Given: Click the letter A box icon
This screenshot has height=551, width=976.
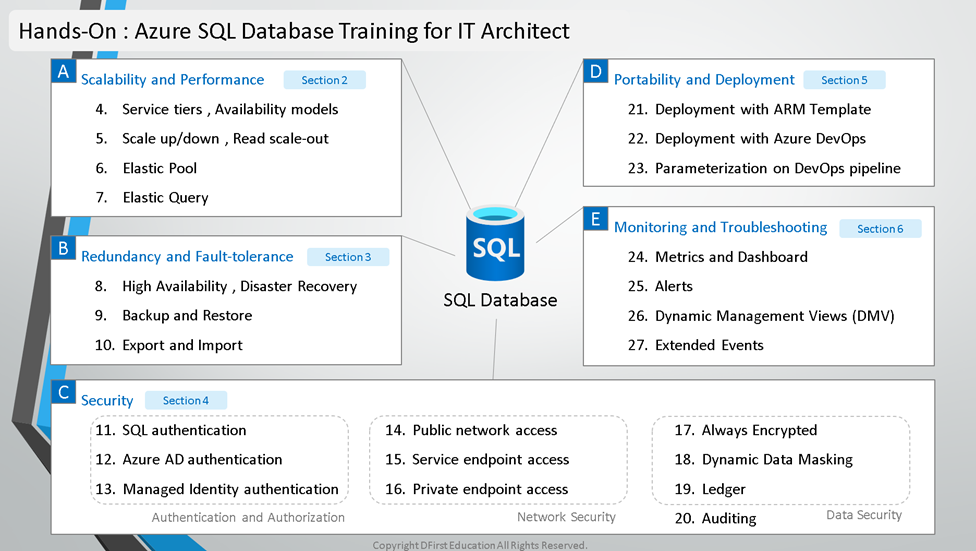Looking at the screenshot, I should pyautogui.click(x=63, y=72).
